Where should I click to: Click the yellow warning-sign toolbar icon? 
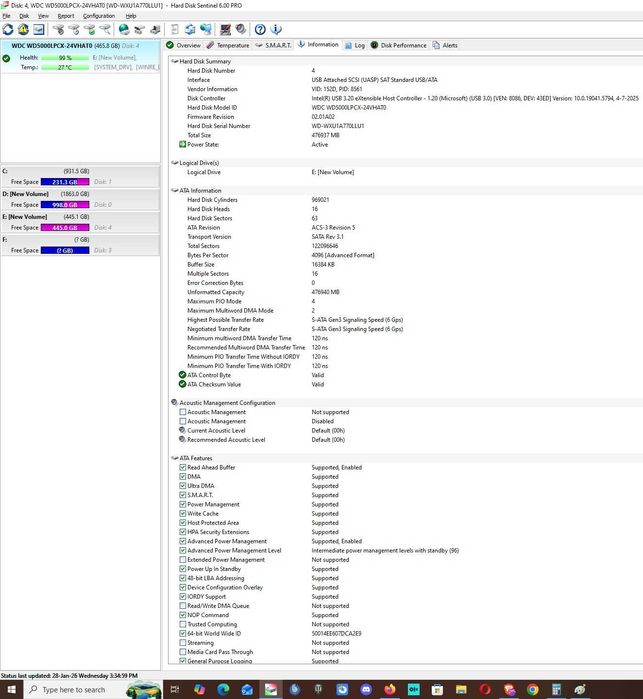(23, 29)
